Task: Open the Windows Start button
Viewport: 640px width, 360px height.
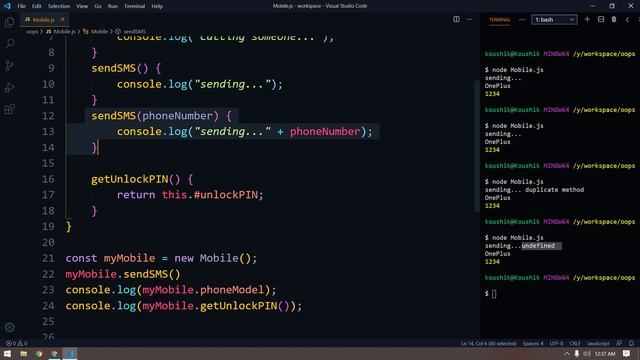Action: (x=7, y=353)
